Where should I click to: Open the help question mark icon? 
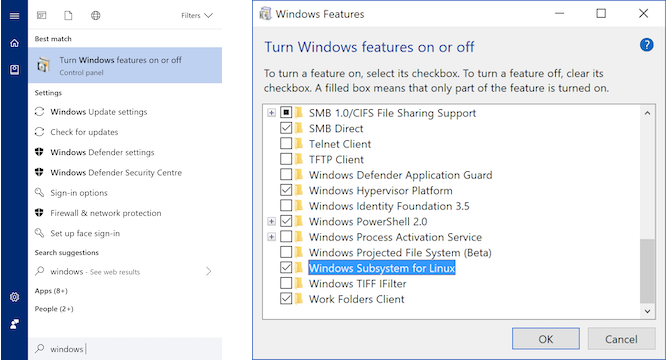pos(646,44)
